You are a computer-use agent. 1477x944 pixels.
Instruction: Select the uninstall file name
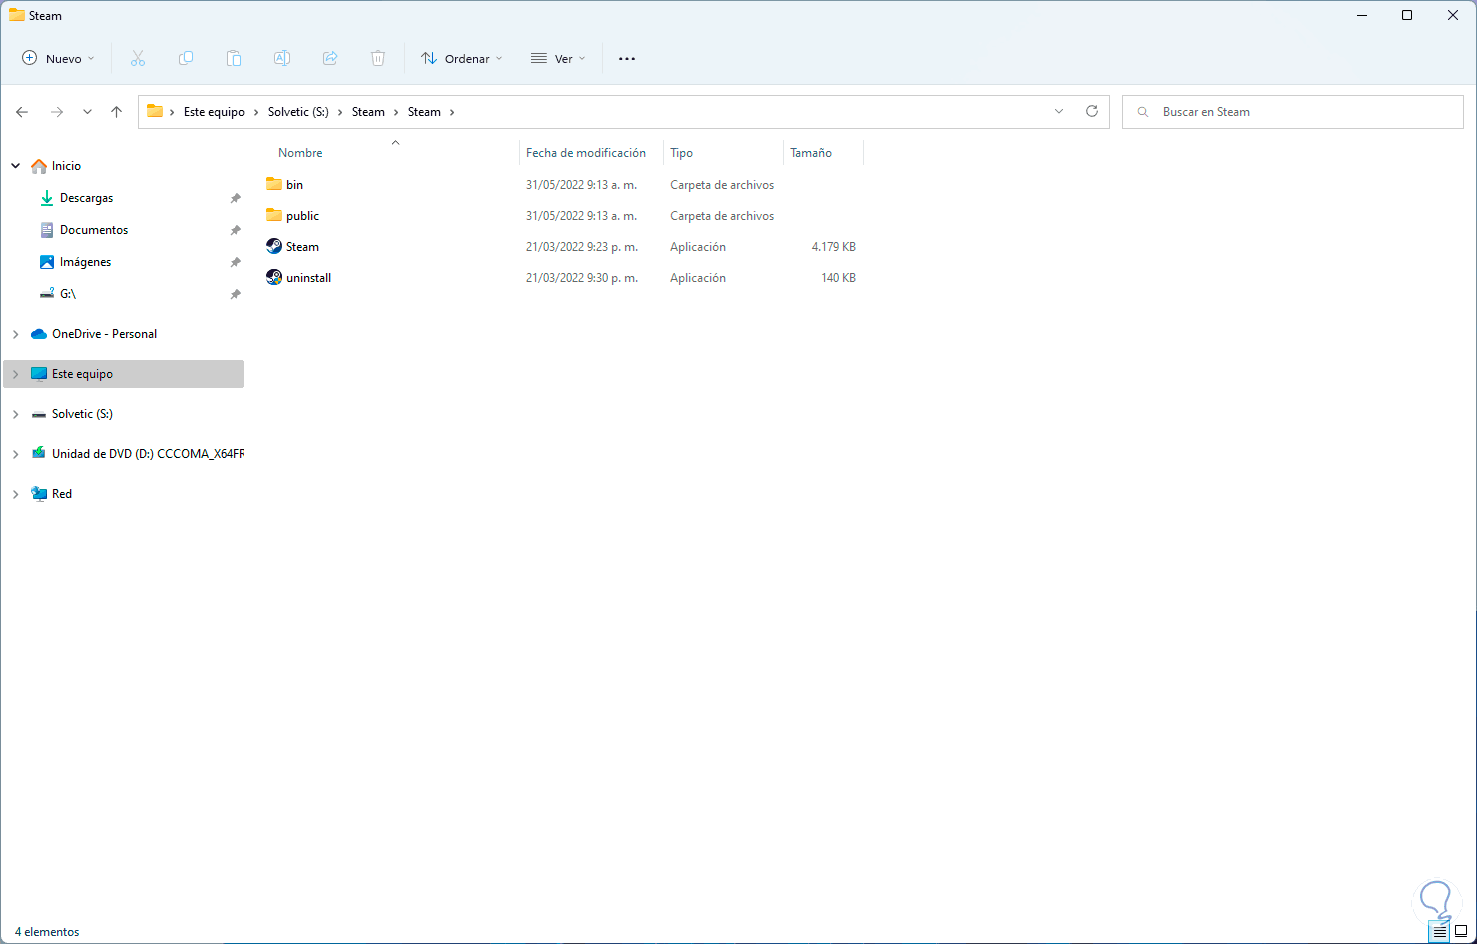click(308, 278)
